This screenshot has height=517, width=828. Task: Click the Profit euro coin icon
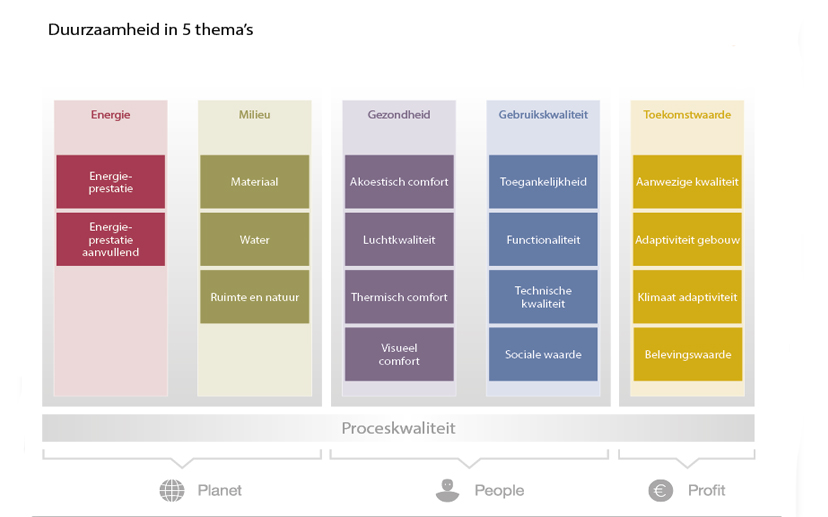pos(661,491)
